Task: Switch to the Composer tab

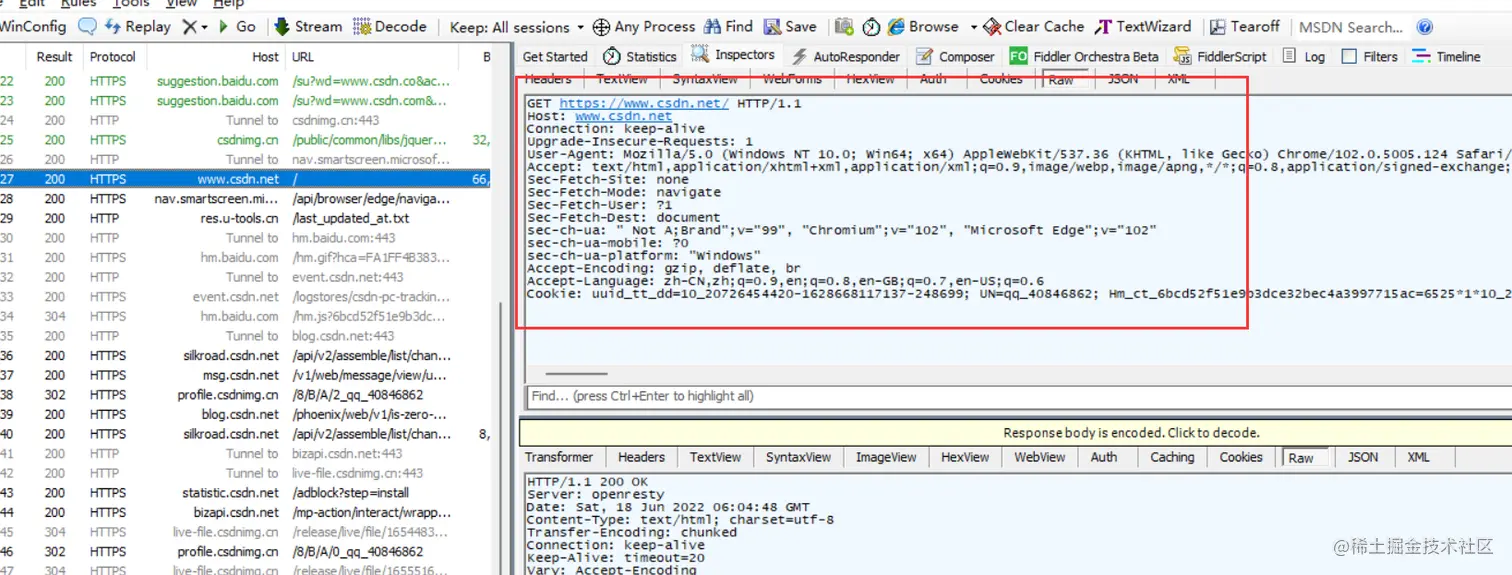Action: (955, 57)
